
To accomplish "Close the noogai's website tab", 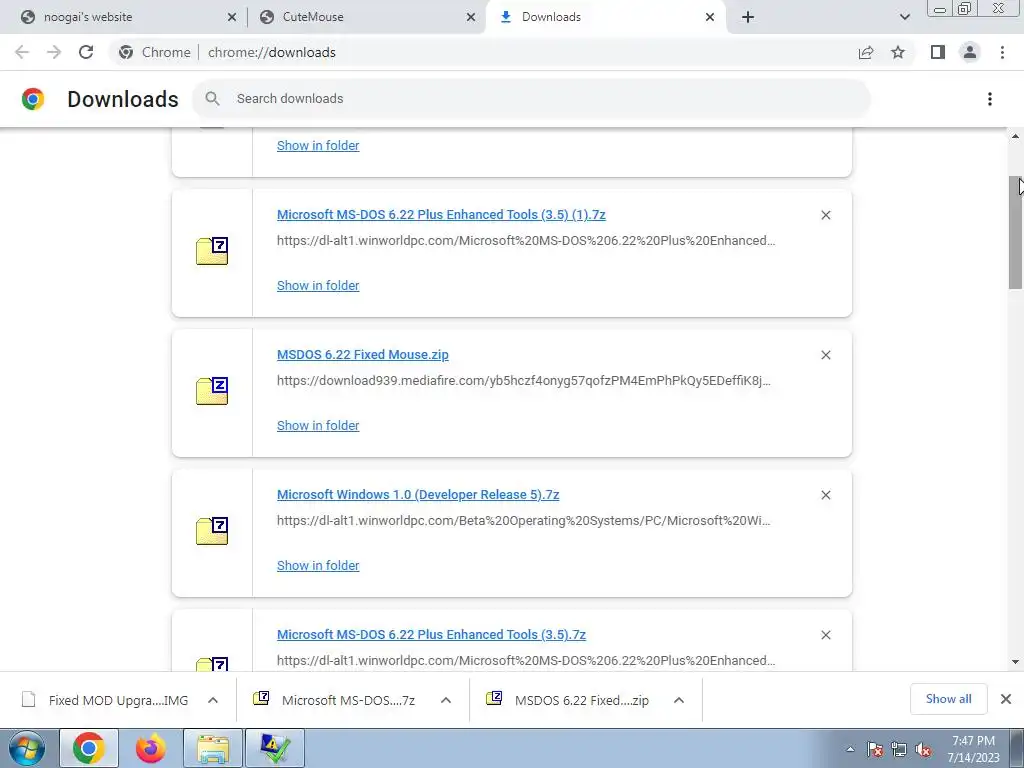I will (232, 18).
